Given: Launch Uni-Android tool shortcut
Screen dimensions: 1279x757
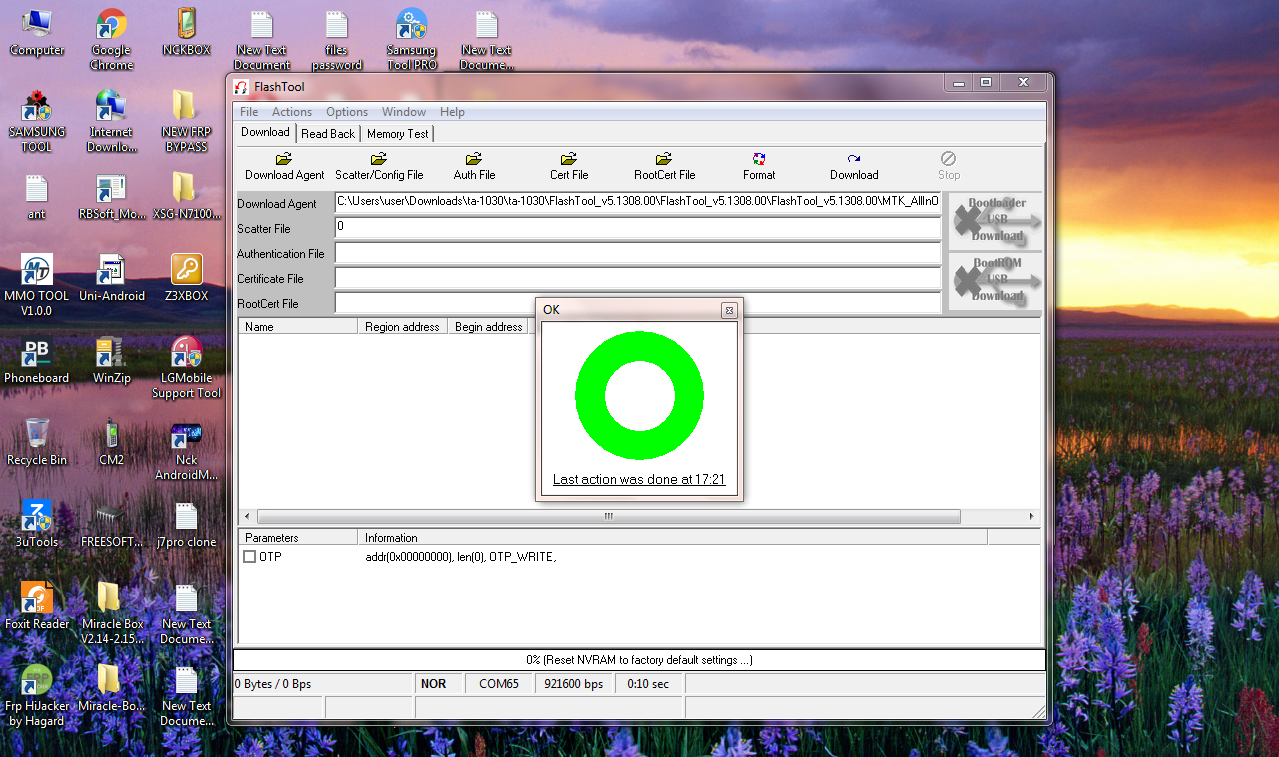Looking at the screenshot, I should pos(111,278).
